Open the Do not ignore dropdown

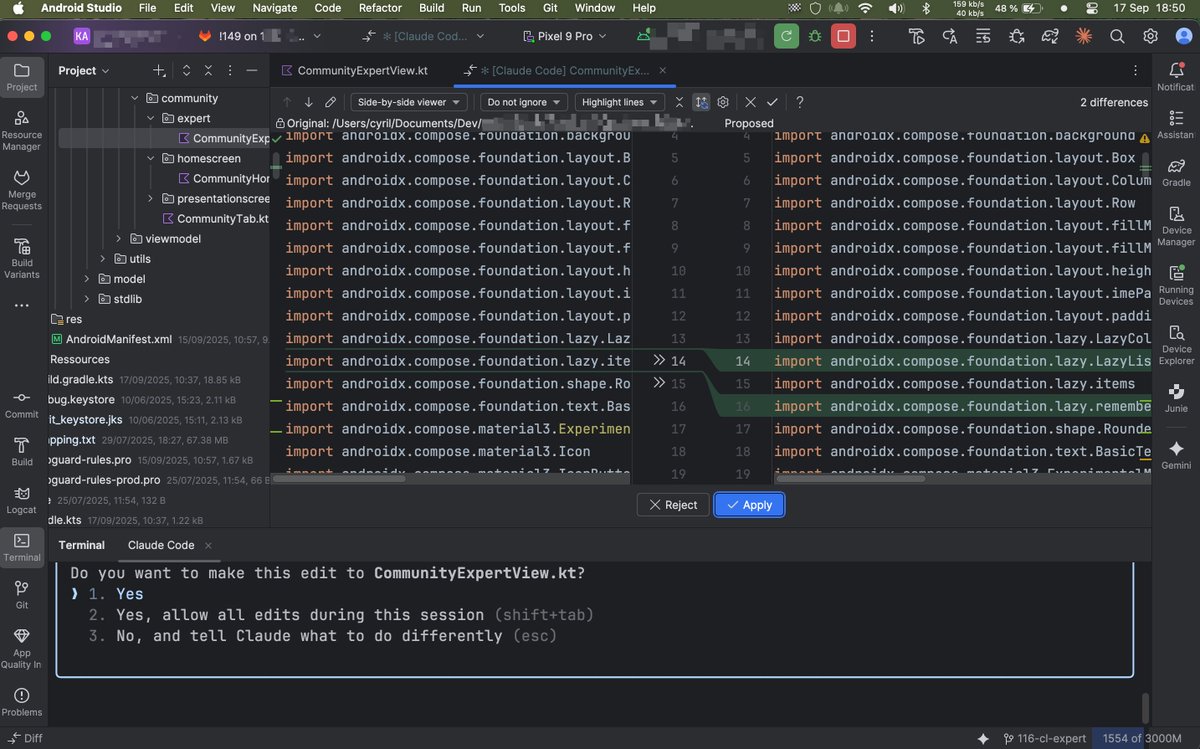pos(523,102)
